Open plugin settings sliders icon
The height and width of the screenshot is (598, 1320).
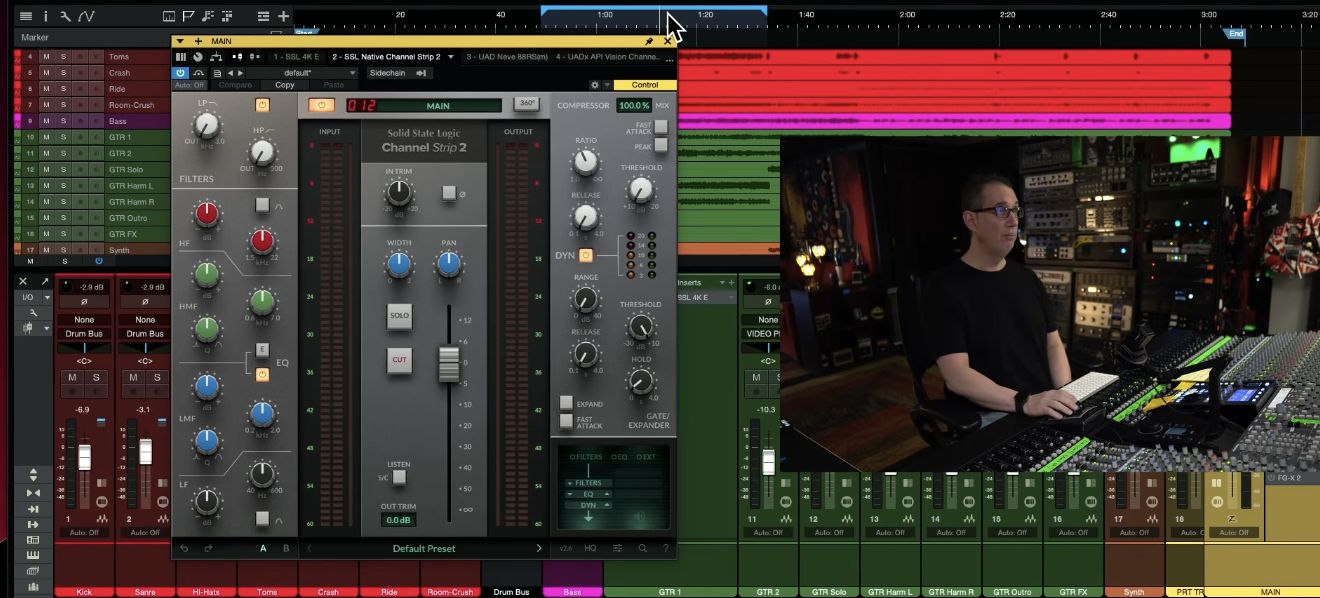[x=617, y=548]
